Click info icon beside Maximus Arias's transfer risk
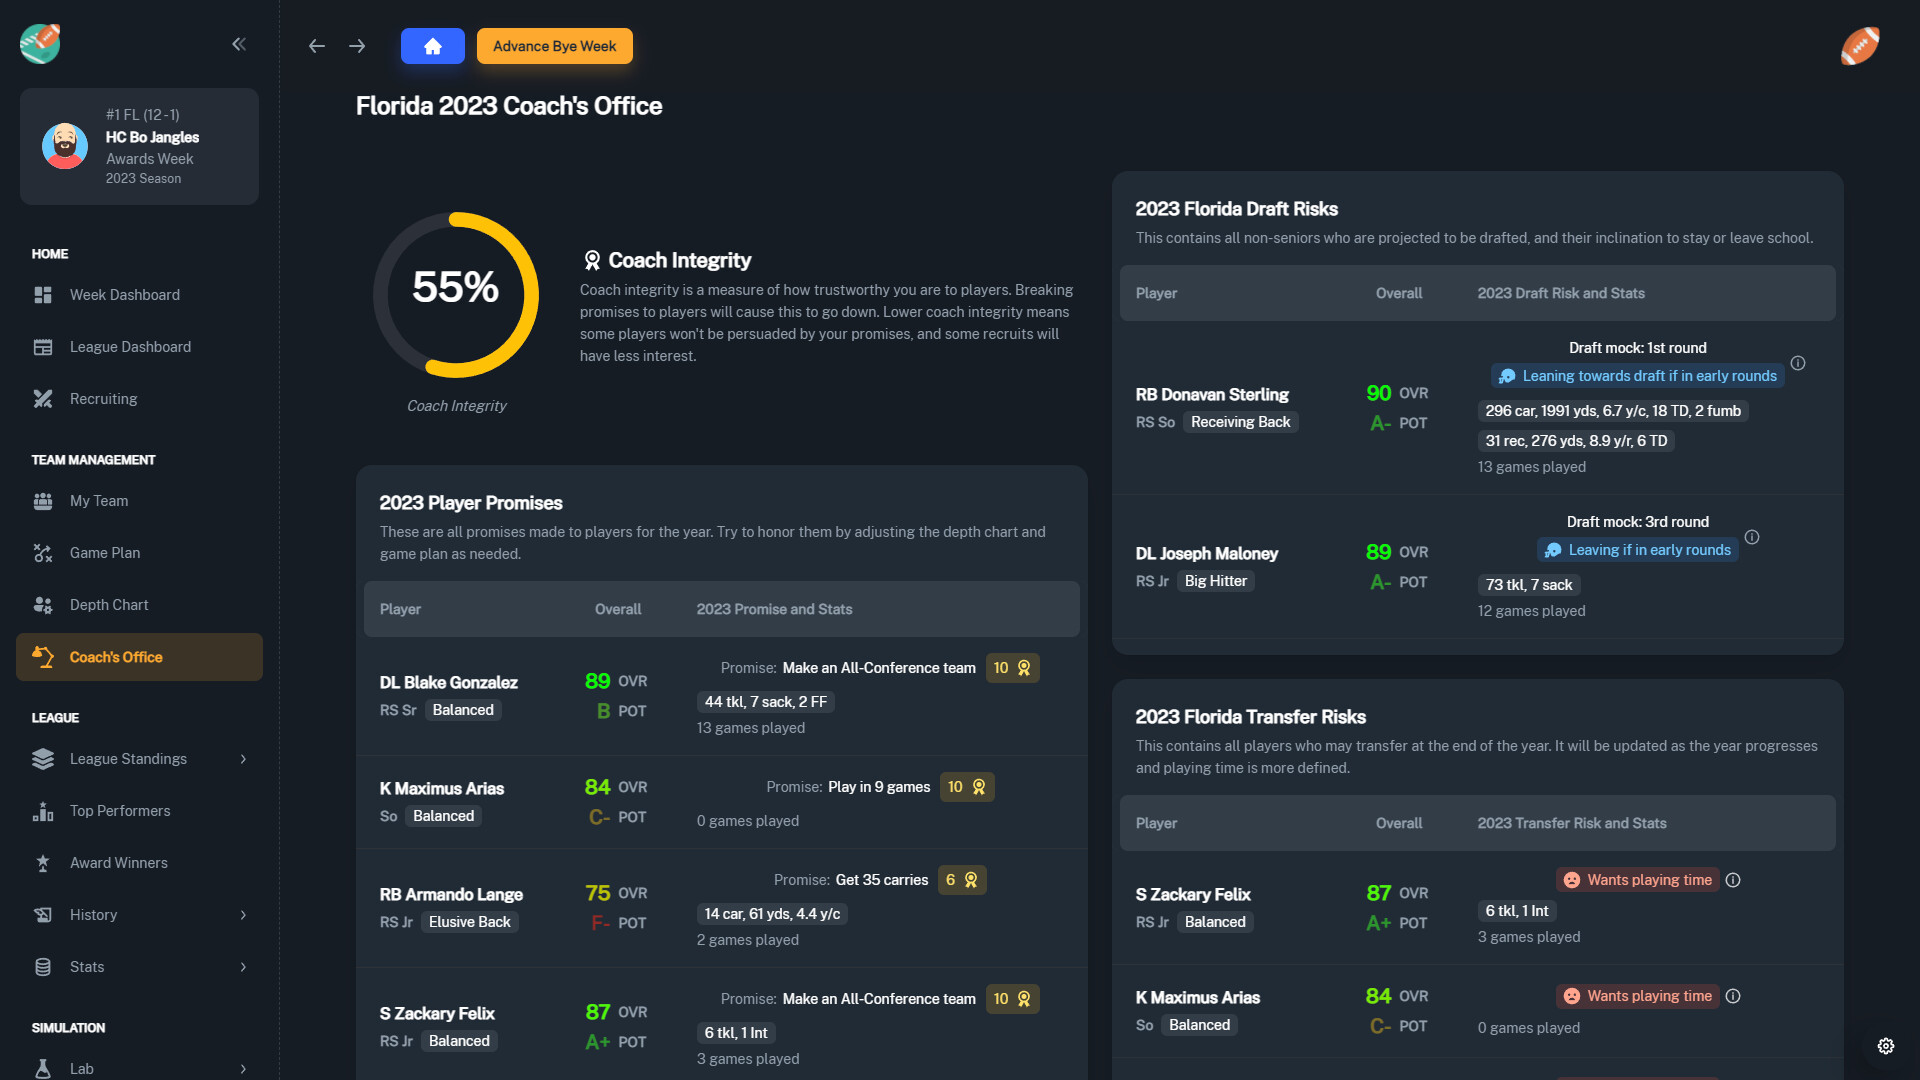 click(1733, 996)
